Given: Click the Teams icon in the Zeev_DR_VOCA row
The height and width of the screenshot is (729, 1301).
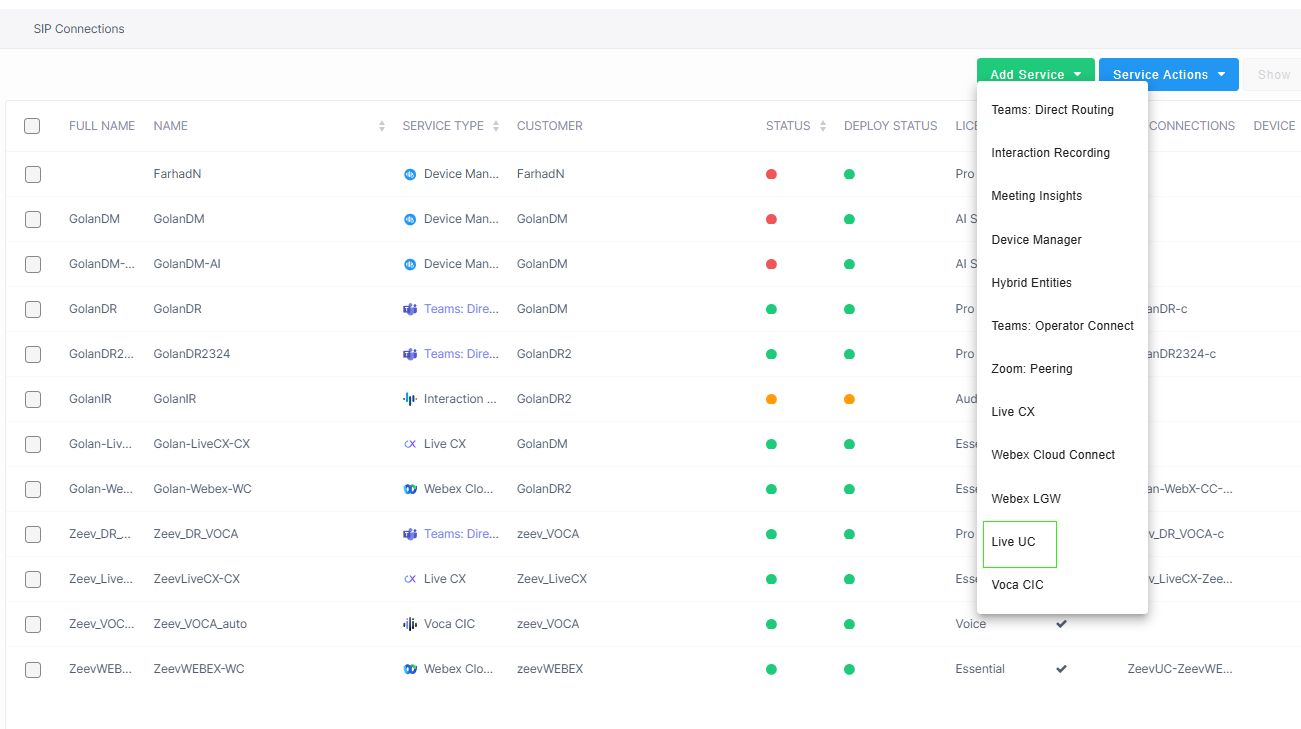Looking at the screenshot, I should [x=409, y=534].
